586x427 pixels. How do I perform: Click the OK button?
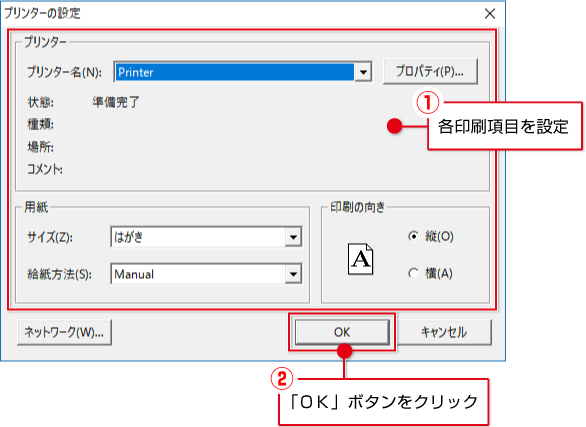342,332
